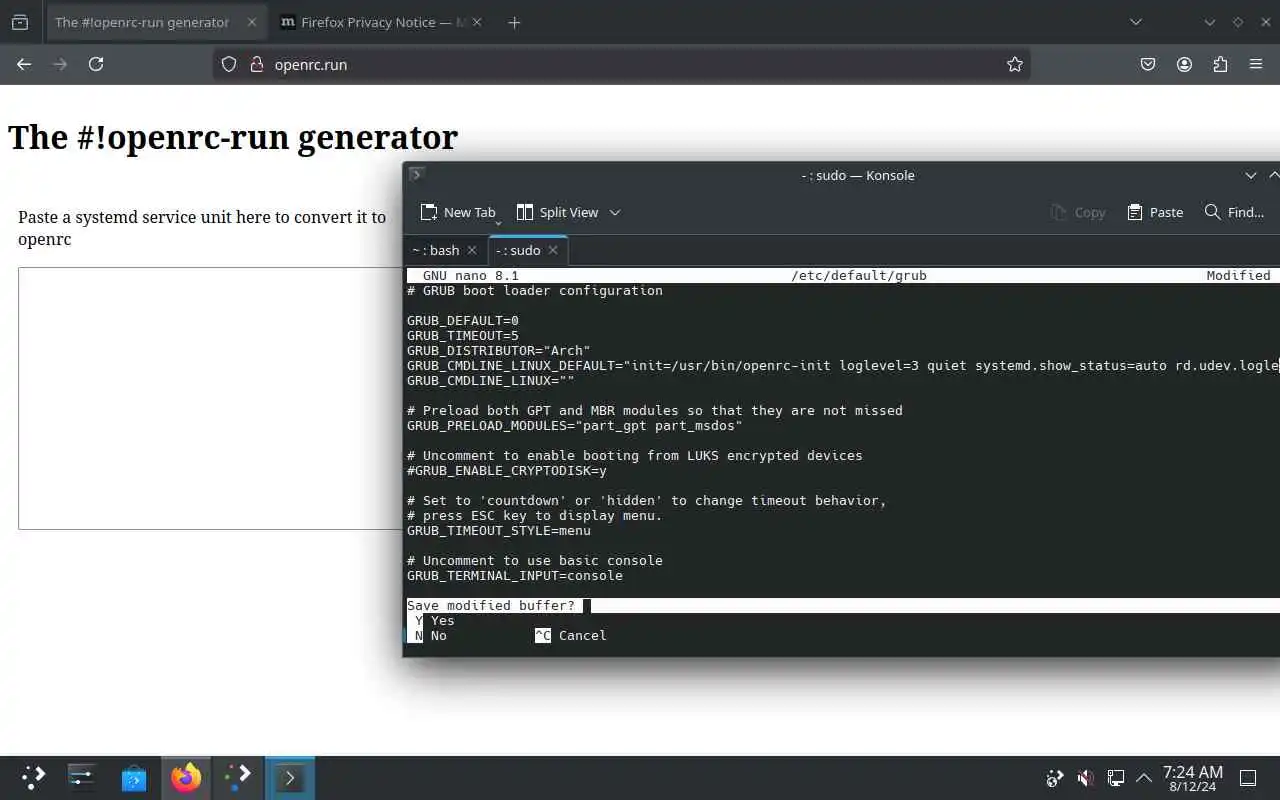Click the GRUB_CMDLINE_LINUX="" line
The height and width of the screenshot is (800, 1280).
[x=491, y=380]
